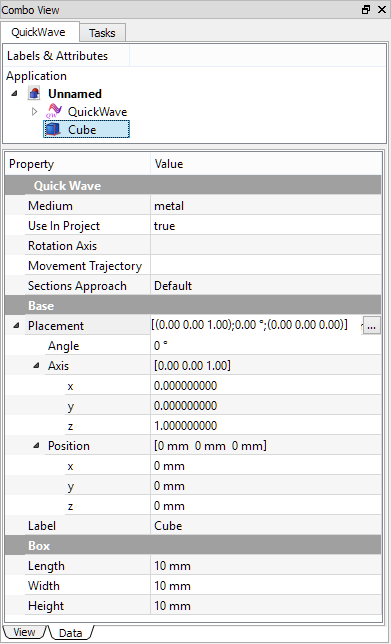Switch to the Tasks tab
The height and width of the screenshot is (644, 391).
click(x=102, y=33)
